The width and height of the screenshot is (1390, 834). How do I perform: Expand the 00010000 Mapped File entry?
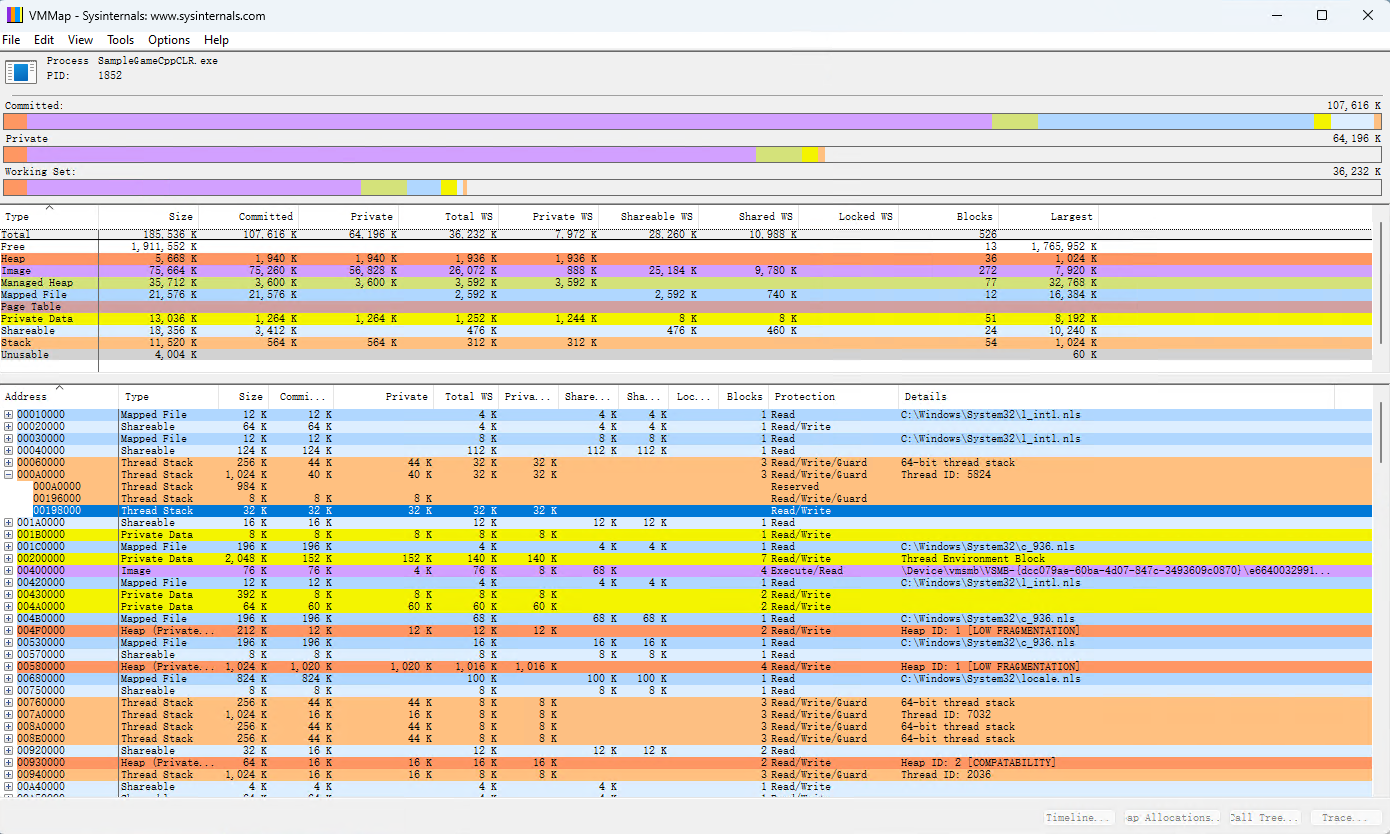coord(9,414)
